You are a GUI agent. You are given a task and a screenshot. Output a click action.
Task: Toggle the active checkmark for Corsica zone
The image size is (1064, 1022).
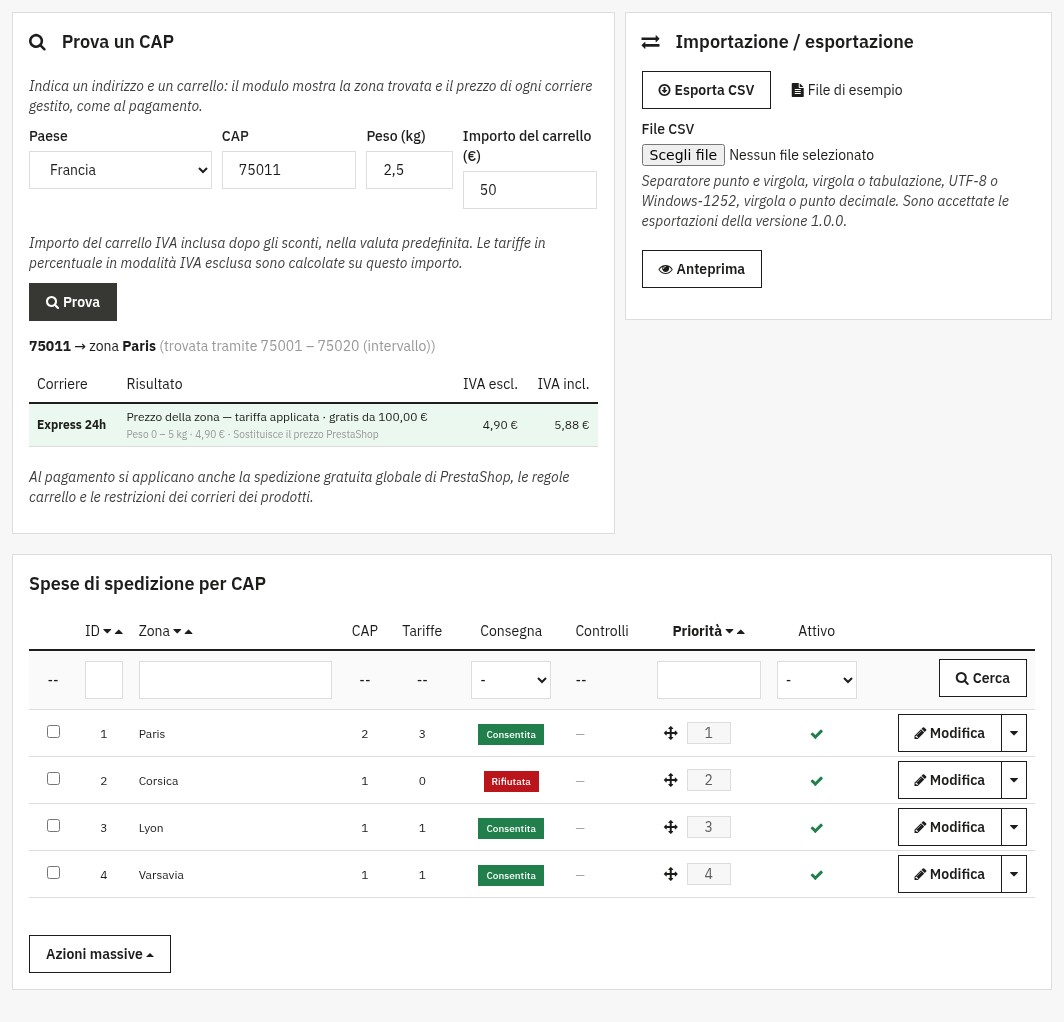coord(816,780)
